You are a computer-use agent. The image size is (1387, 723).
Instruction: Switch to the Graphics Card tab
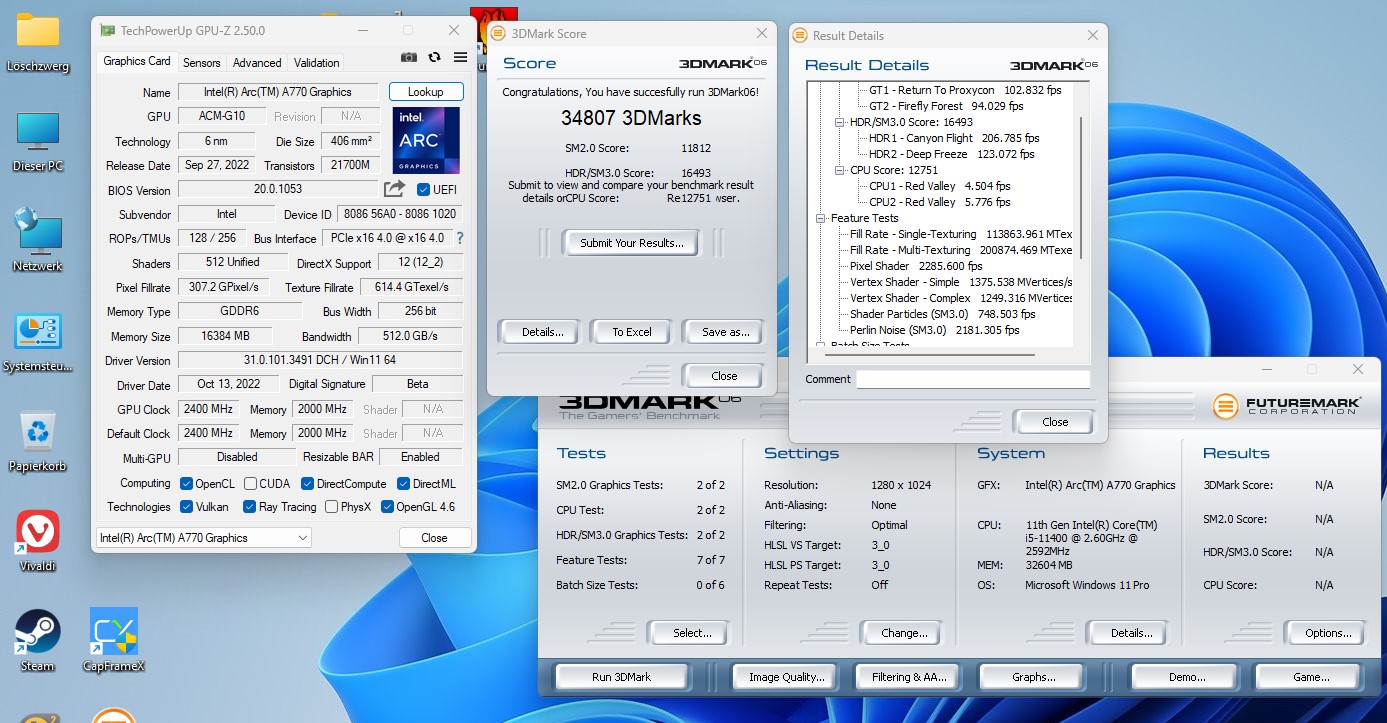(x=137, y=61)
